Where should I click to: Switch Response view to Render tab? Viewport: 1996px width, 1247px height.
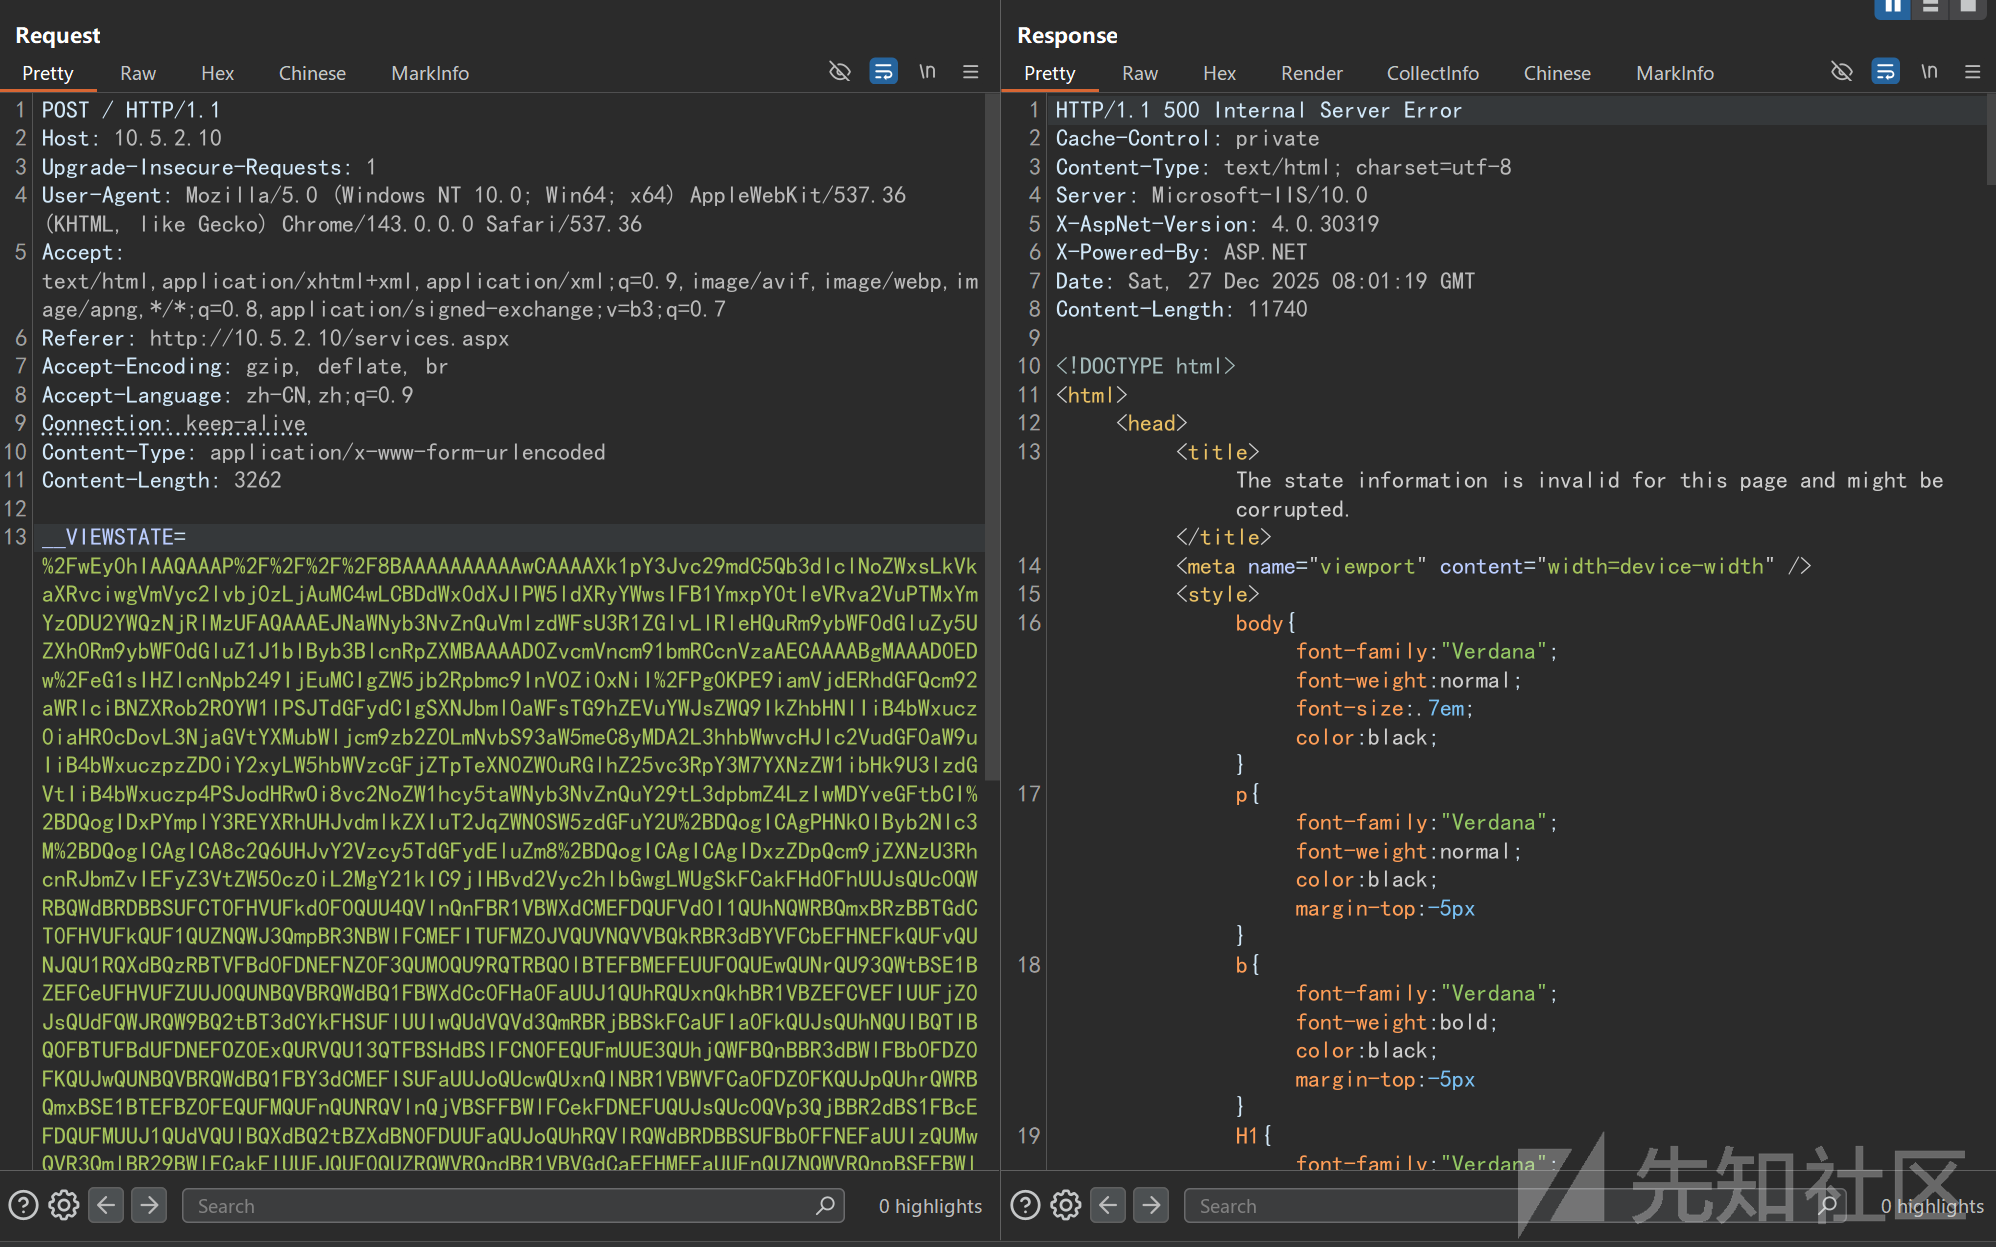1311,73
